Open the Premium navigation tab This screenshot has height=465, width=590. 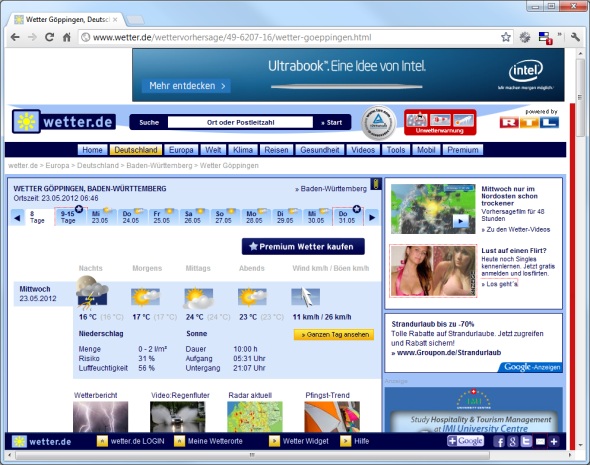point(463,150)
